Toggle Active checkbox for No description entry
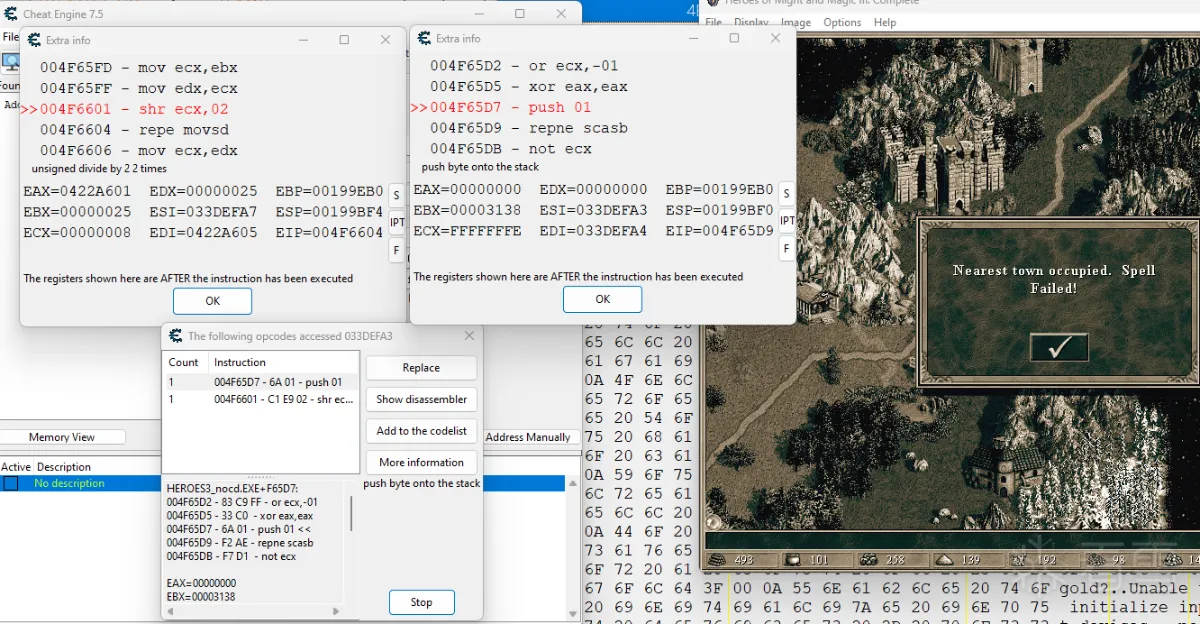This screenshot has height=624, width=1200. [x=10, y=484]
